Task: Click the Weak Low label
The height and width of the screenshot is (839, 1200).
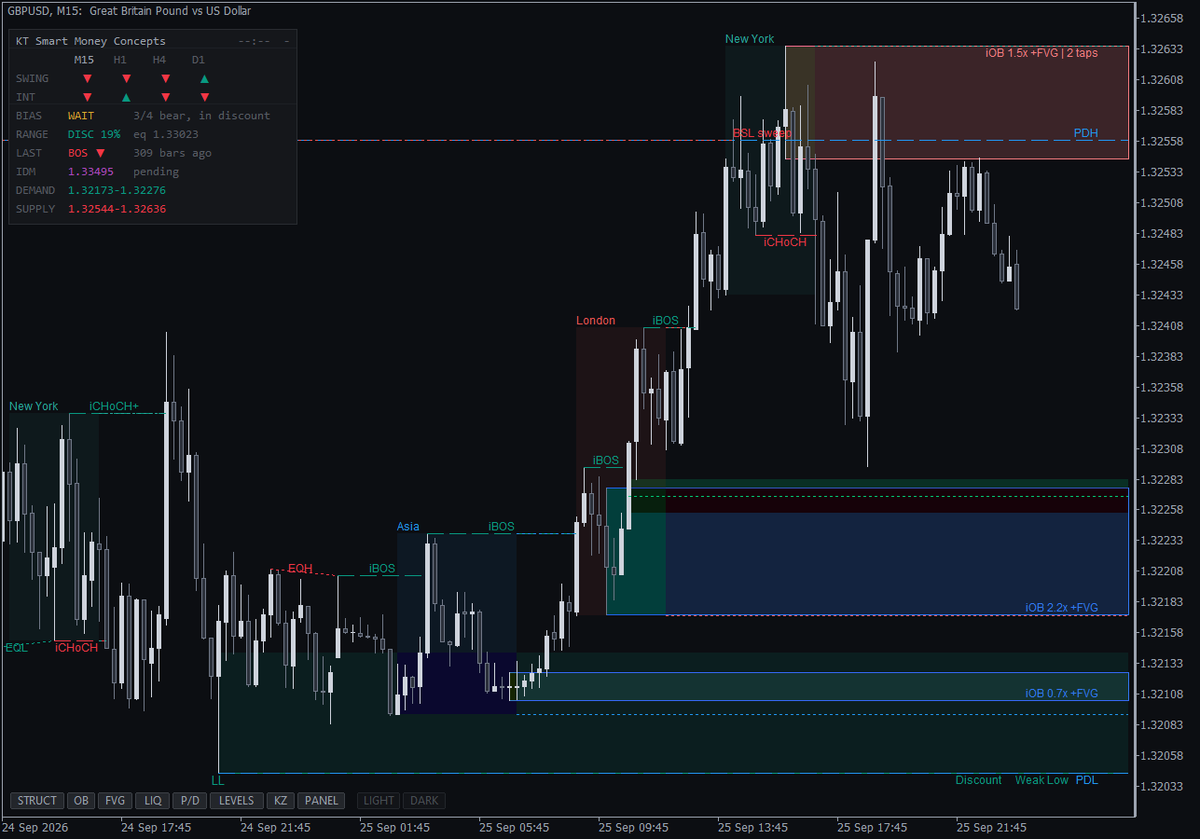Action: [x=1041, y=780]
